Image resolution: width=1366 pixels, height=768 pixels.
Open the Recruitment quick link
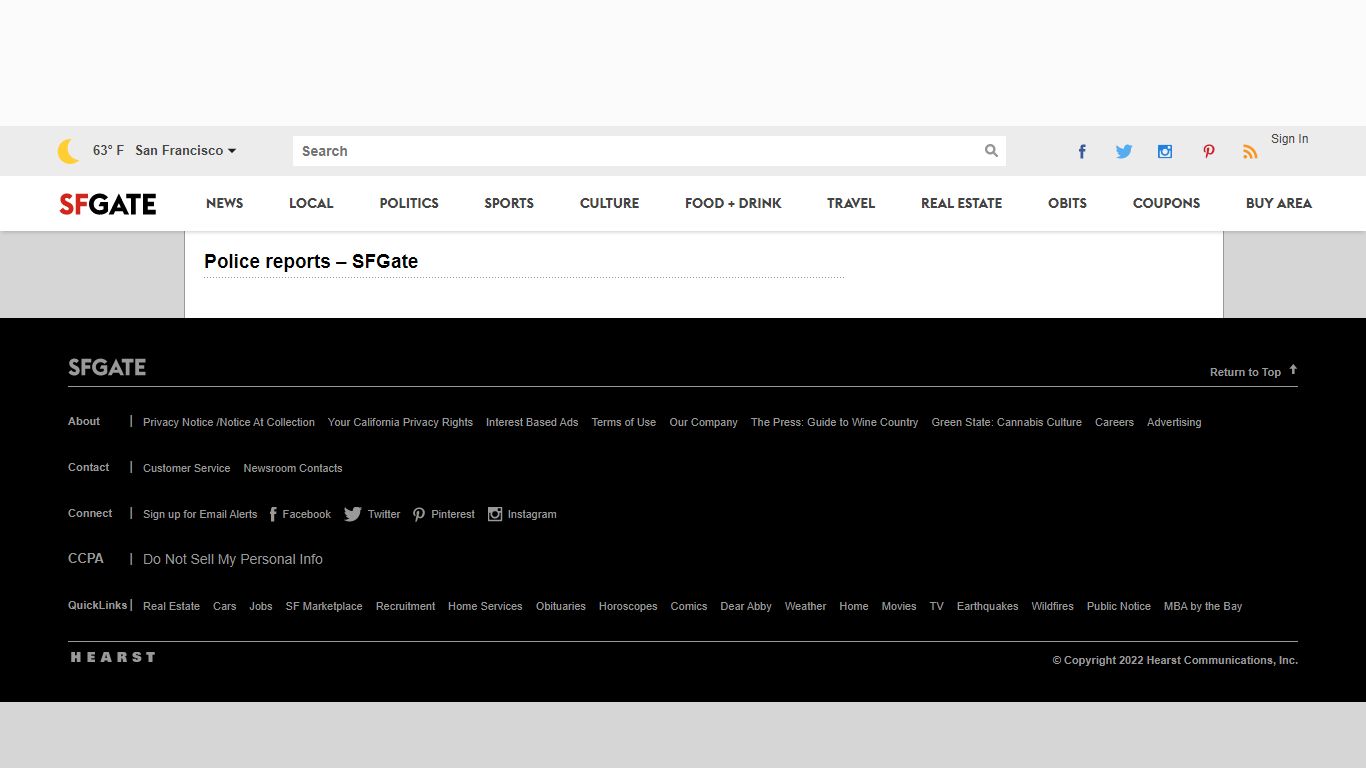pos(405,606)
